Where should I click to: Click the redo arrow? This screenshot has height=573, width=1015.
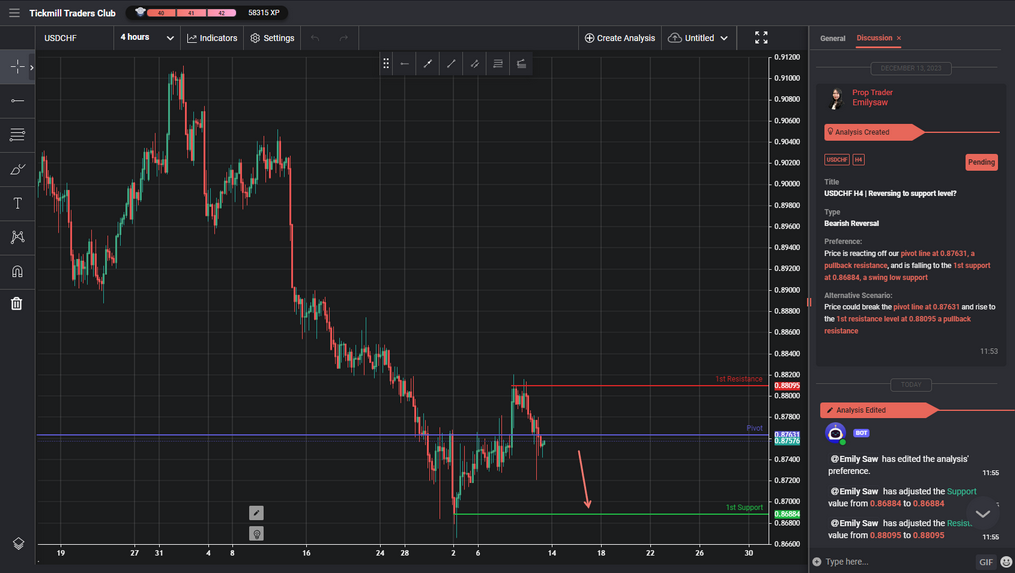point(344,38)
